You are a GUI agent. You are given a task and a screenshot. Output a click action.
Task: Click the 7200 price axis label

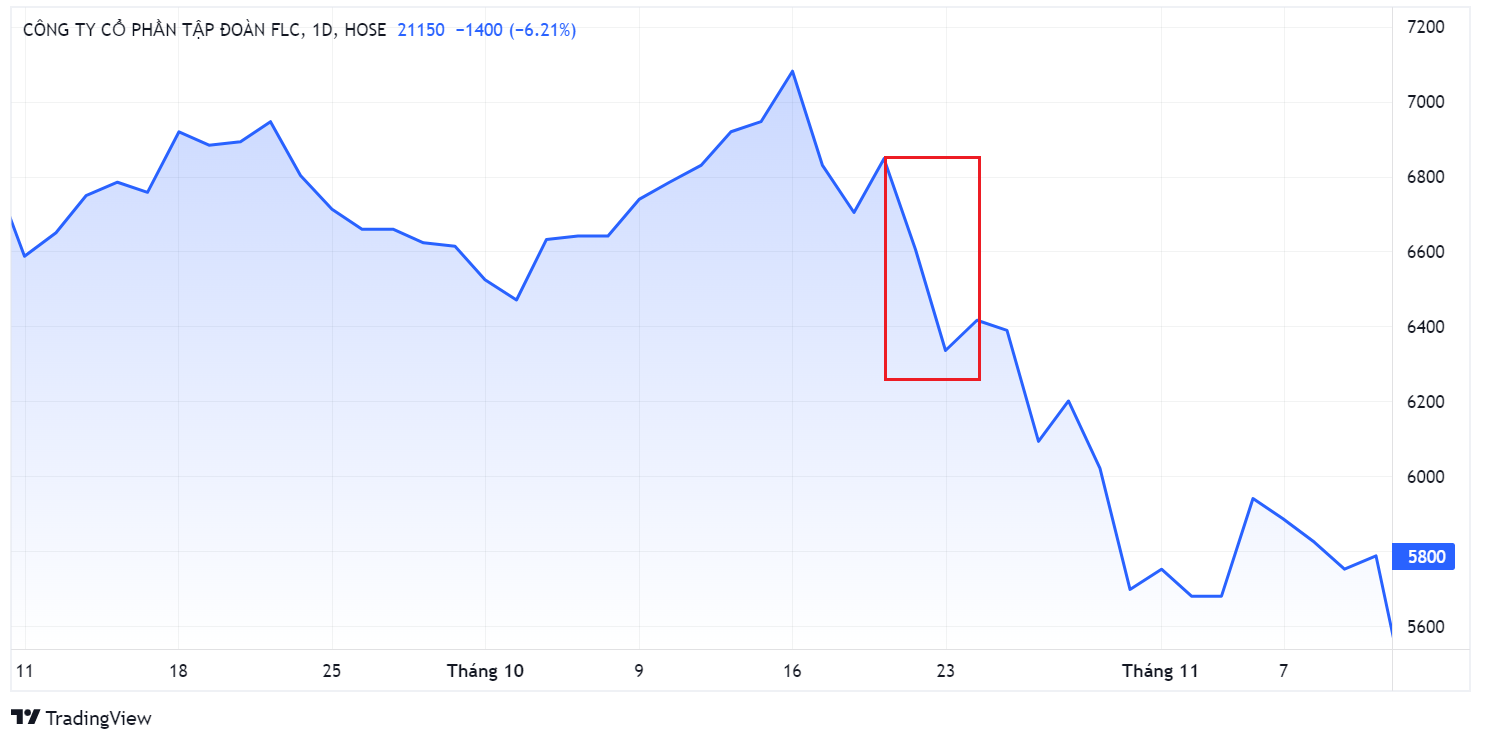coord(1426,27)
